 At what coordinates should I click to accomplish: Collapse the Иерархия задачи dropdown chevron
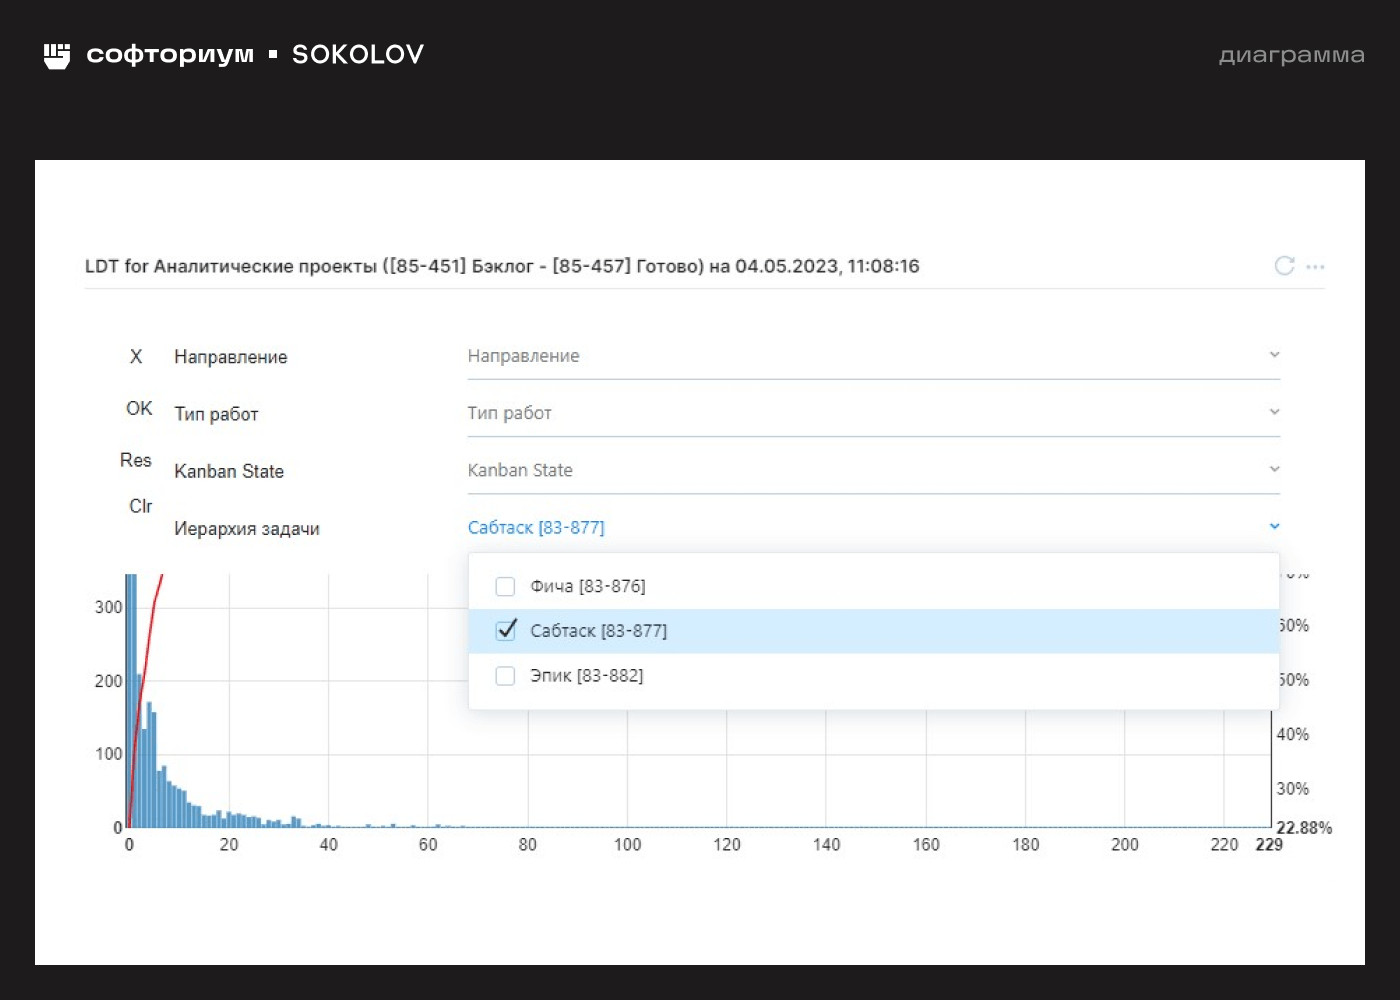[x=1274, y=526]
